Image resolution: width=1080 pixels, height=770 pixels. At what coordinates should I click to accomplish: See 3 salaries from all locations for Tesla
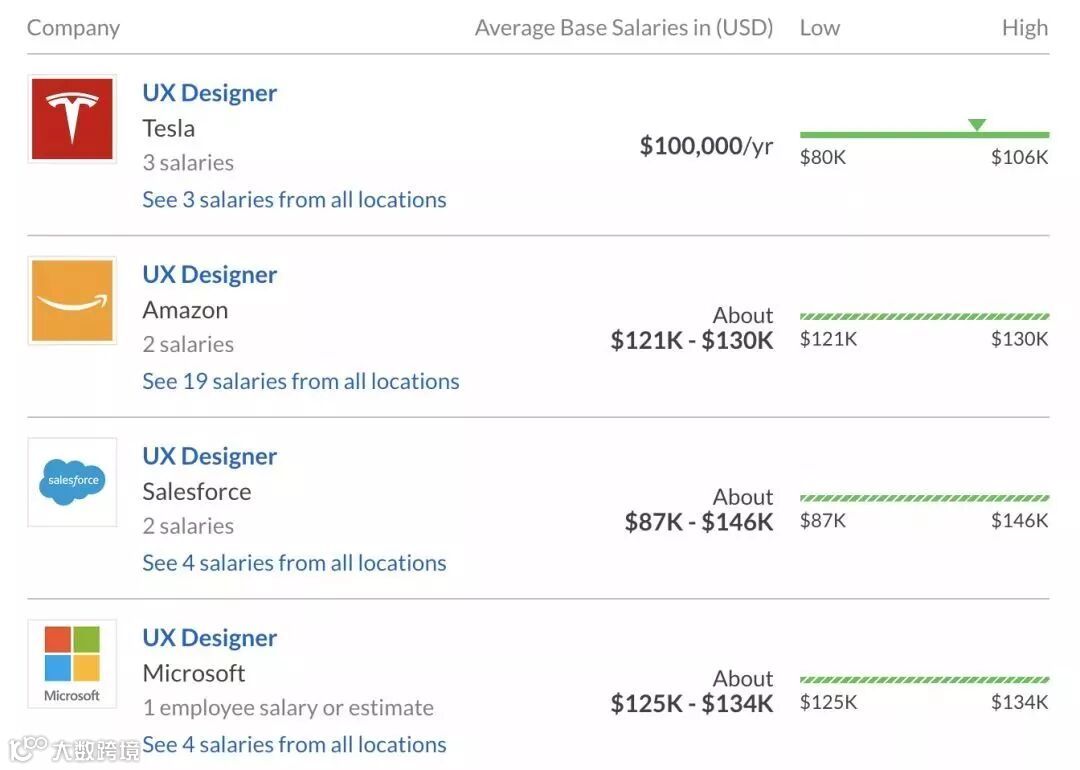(x=294, y=199)
